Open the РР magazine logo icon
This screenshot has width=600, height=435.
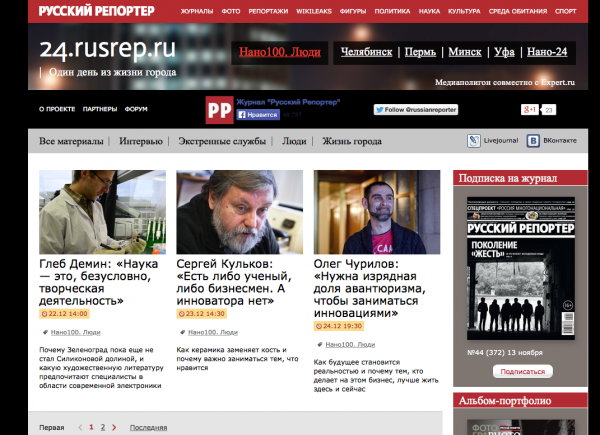[x=219, y=110]
